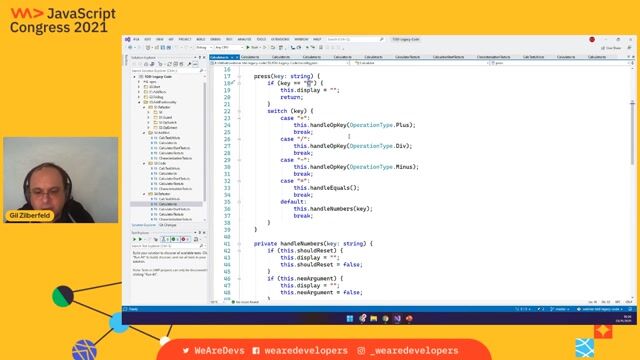Image resolution: width=640 pixels, height=360 pixels.
Task: Switch to the CalcTestUtil editor tab
Action: [x=533, y=57]
